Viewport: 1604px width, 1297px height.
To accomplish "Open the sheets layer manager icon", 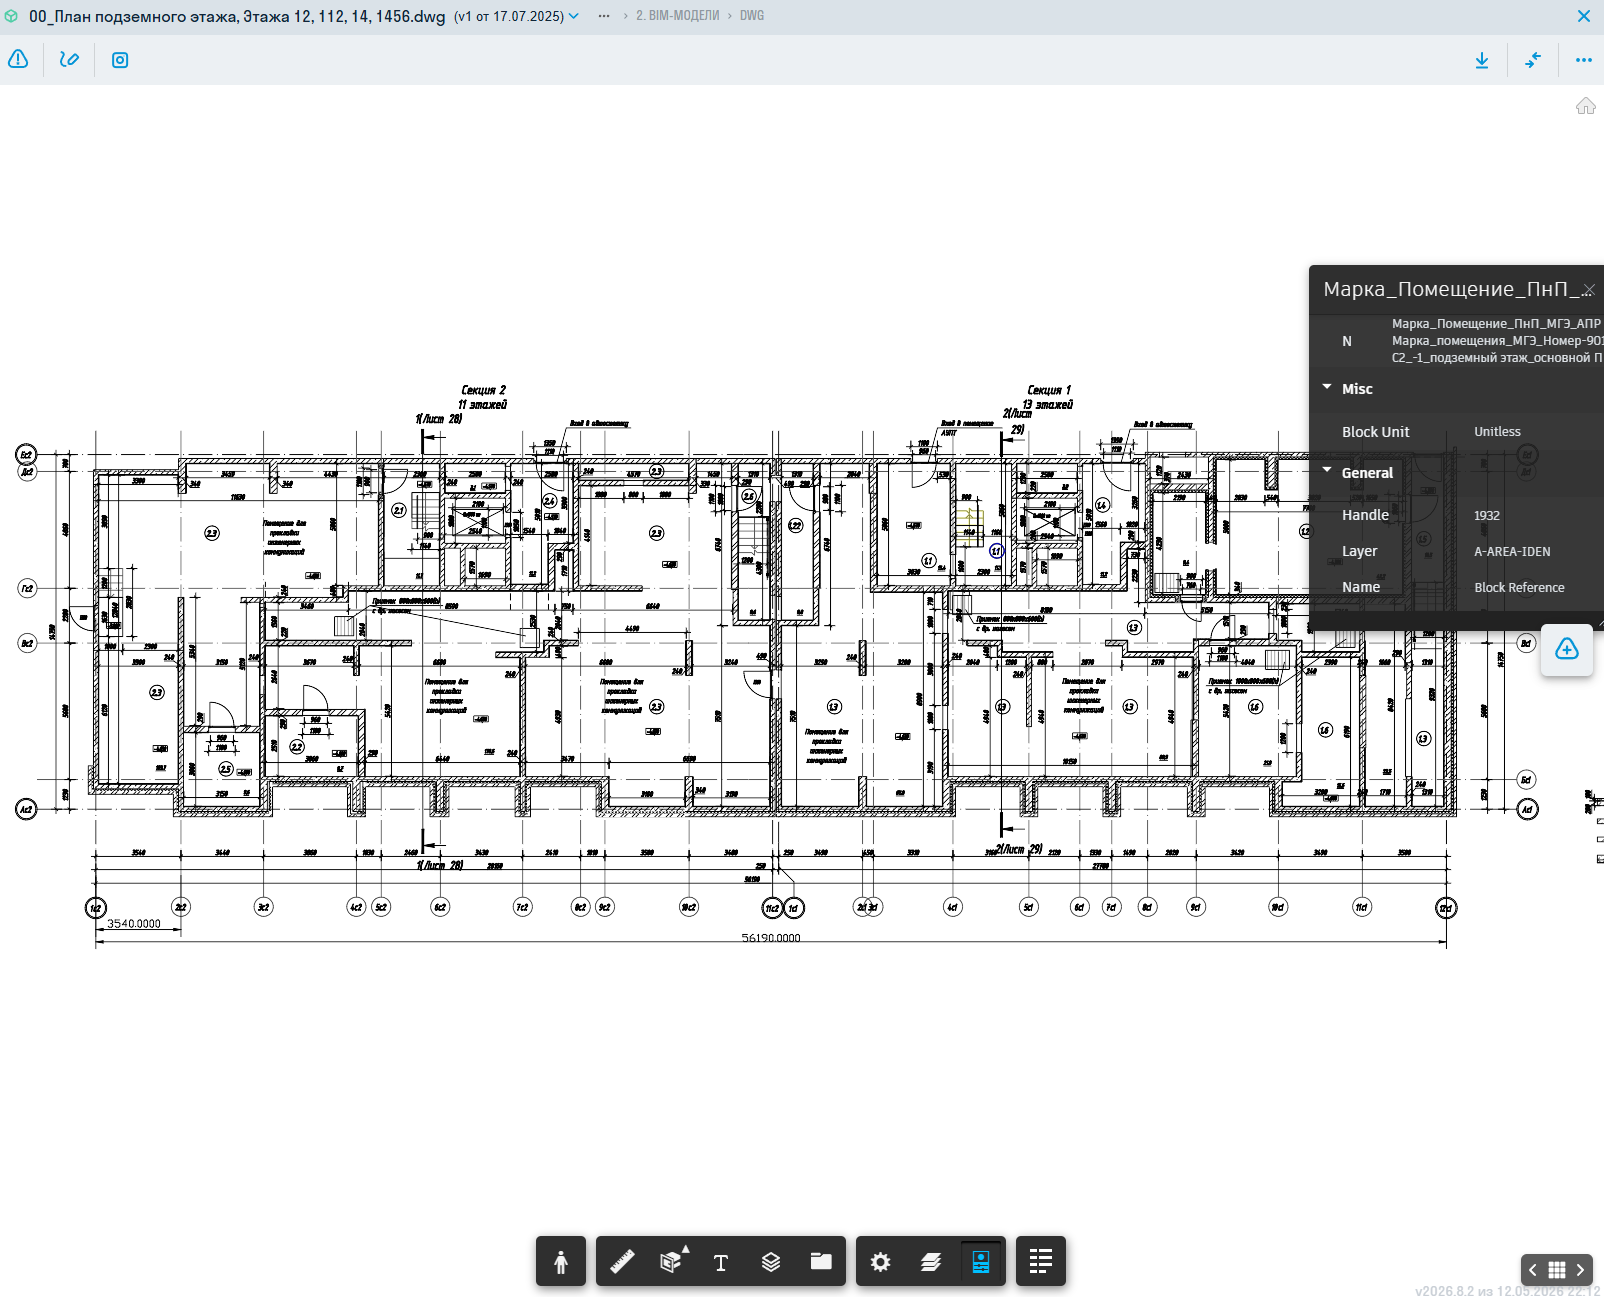I will [931, 1262].
